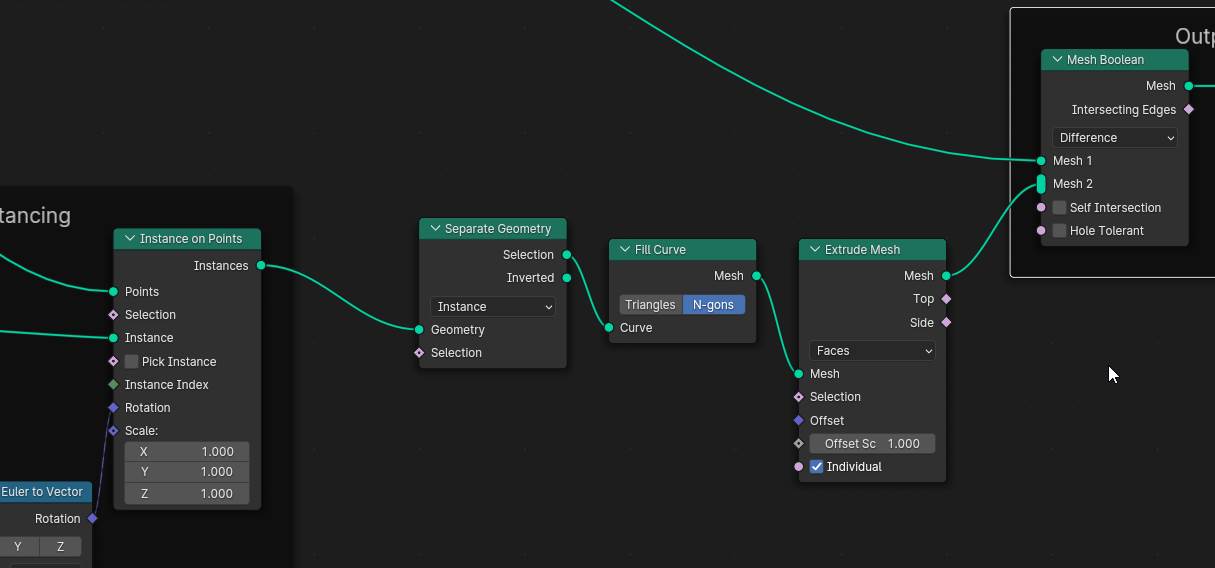The height and width of the screenshot is (568, 1215).
Task: Open the Instance domain dropdown
Action: point(493,307)
